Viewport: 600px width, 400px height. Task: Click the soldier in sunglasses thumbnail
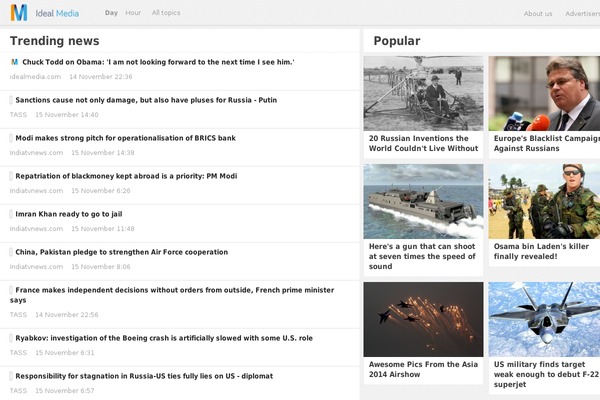pos(544,201)
